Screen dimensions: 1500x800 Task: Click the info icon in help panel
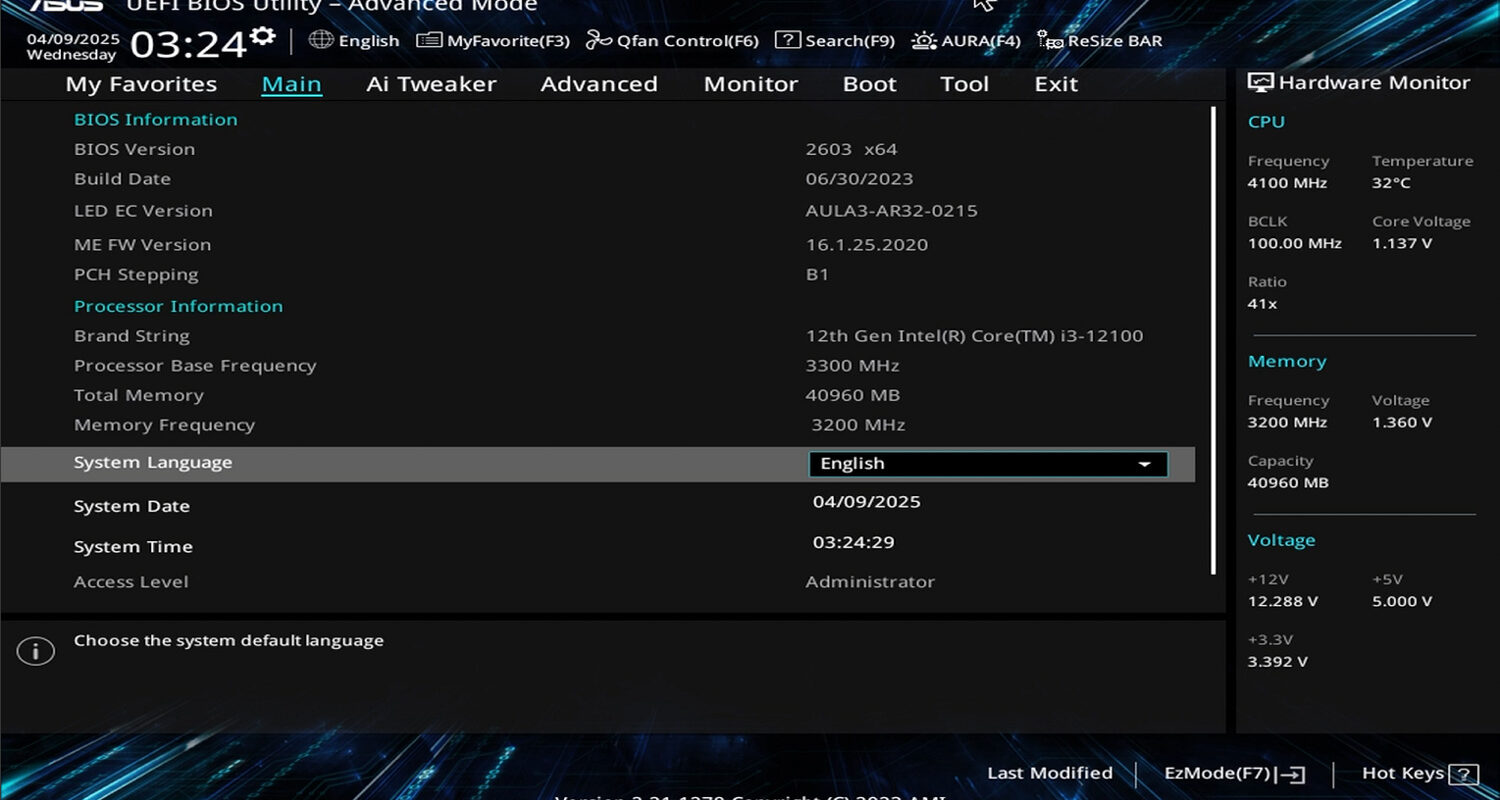tap(35, 652)
